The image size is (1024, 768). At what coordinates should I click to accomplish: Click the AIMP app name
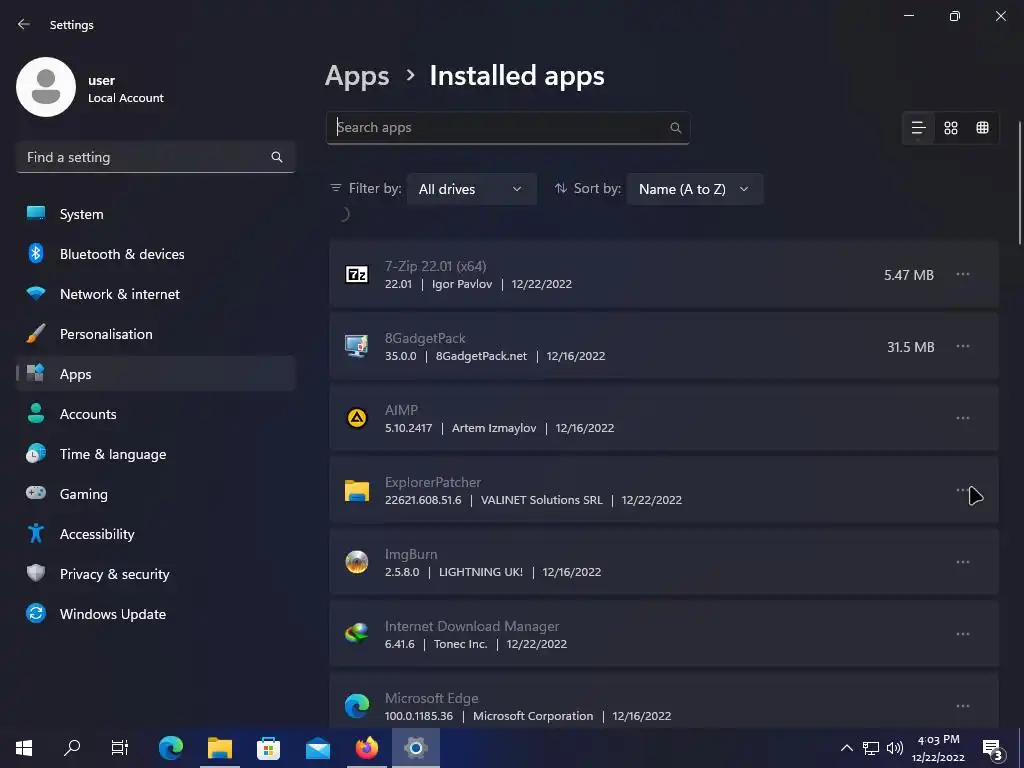click(401, 410)
